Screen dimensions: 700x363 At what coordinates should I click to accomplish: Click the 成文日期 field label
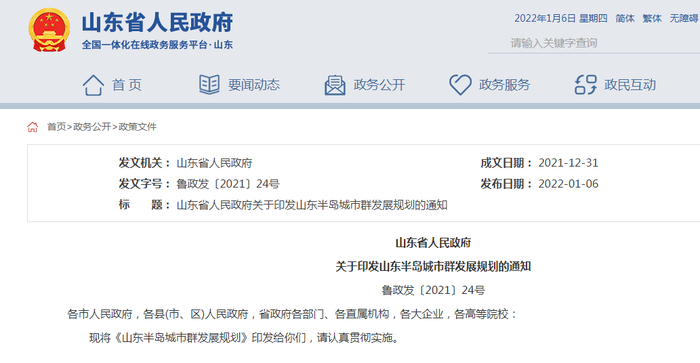[506, 163]
